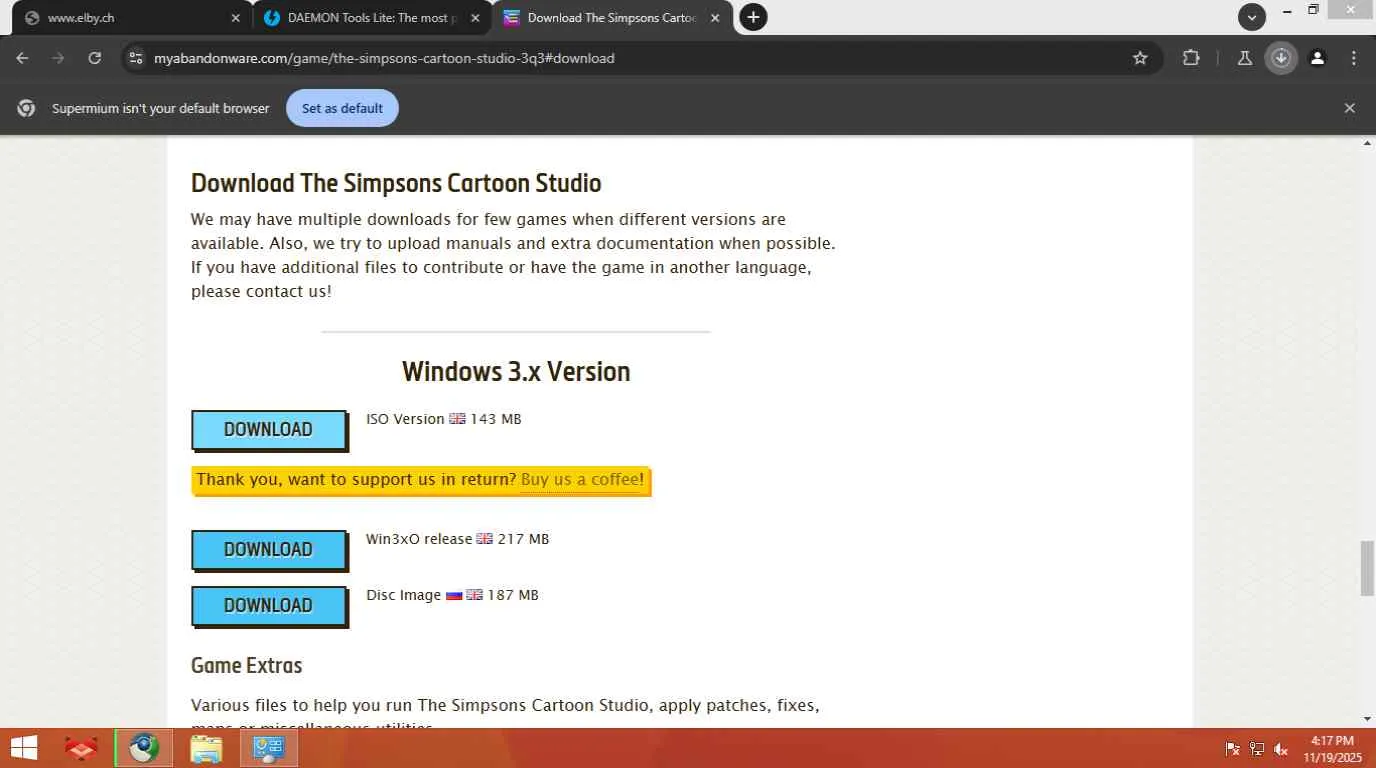Minimize the browser window
Screen dimensions: 1376x768
pos(1286,11)
